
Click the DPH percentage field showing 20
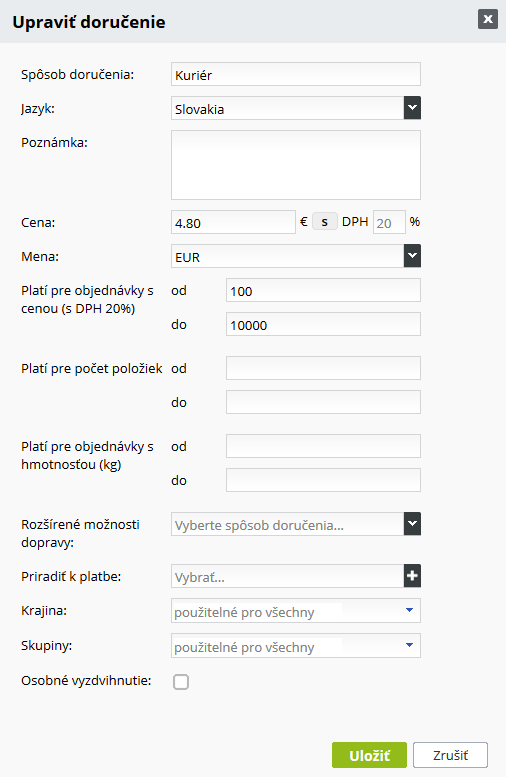389,222
